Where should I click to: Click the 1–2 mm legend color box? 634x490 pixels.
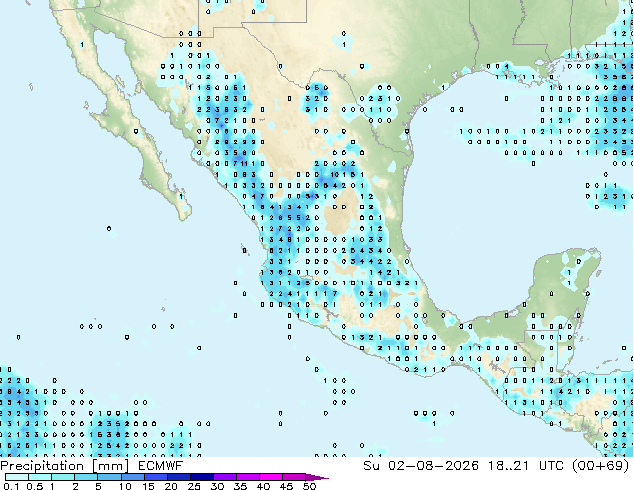point(63,477)
